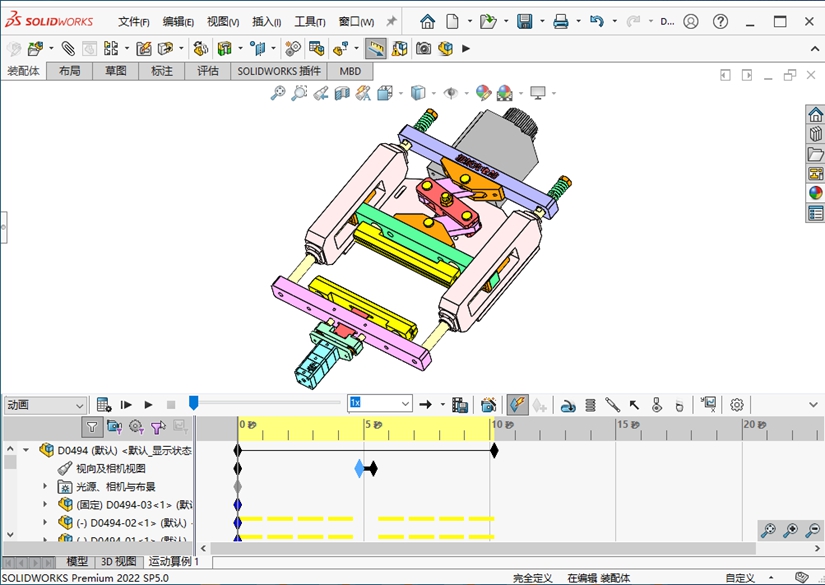Add a Spring to the motion study
The width and height of the screenshot is (825, 585).
[590, 405]
